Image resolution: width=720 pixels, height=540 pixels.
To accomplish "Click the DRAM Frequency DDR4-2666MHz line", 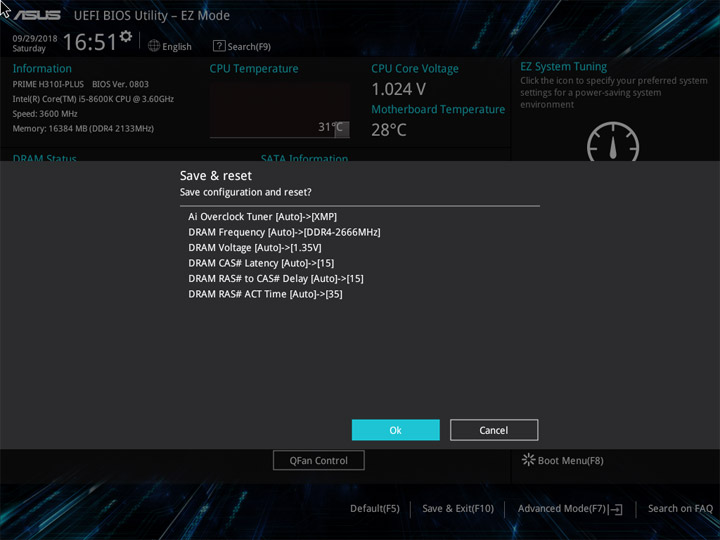I will (x=284, y=232).
